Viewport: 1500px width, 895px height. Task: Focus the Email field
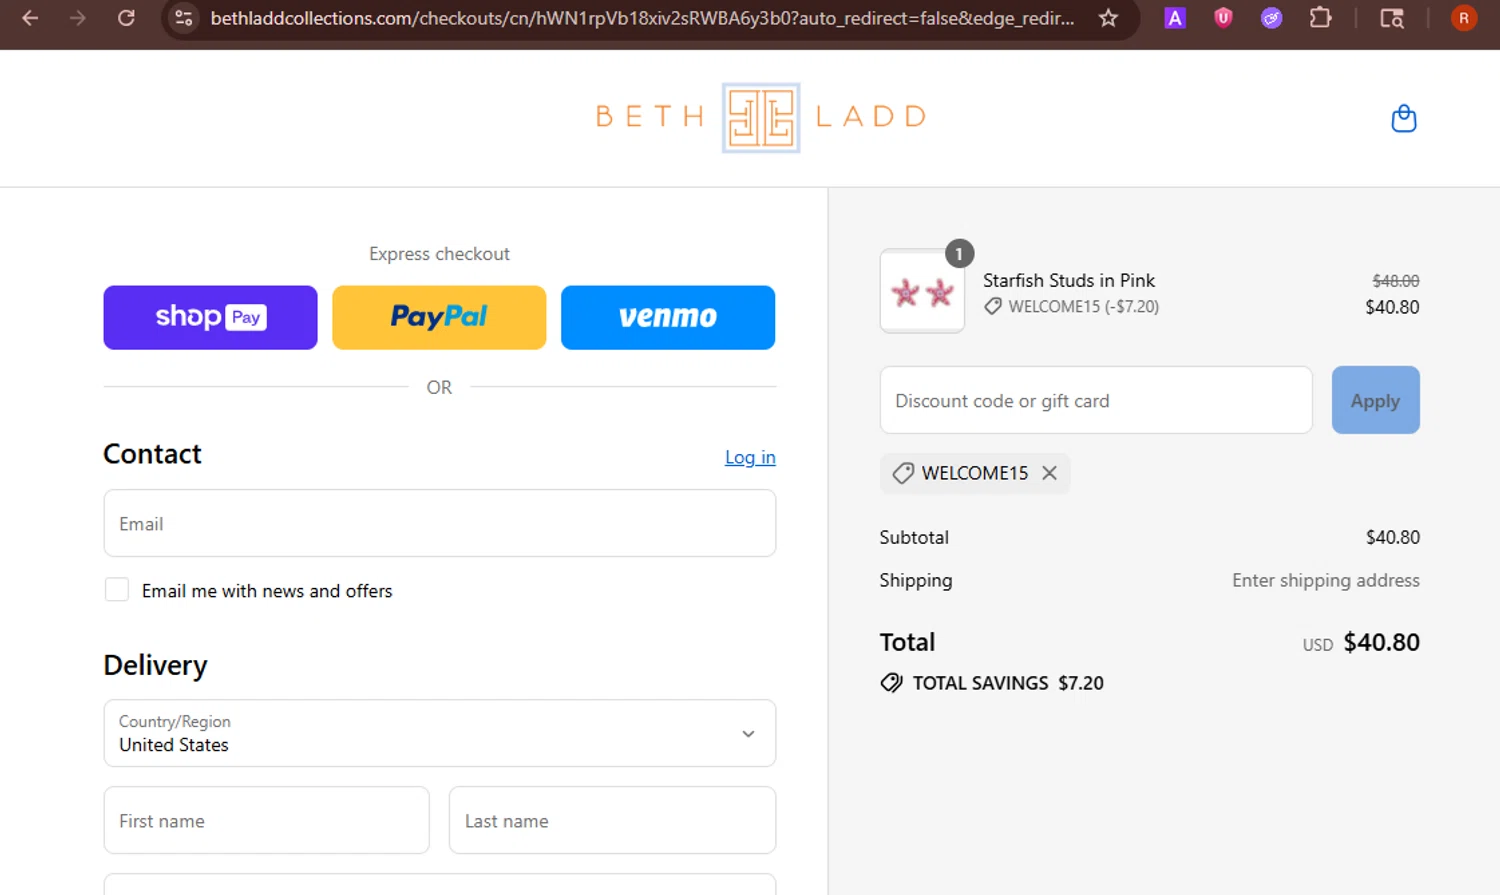[440, 523]
